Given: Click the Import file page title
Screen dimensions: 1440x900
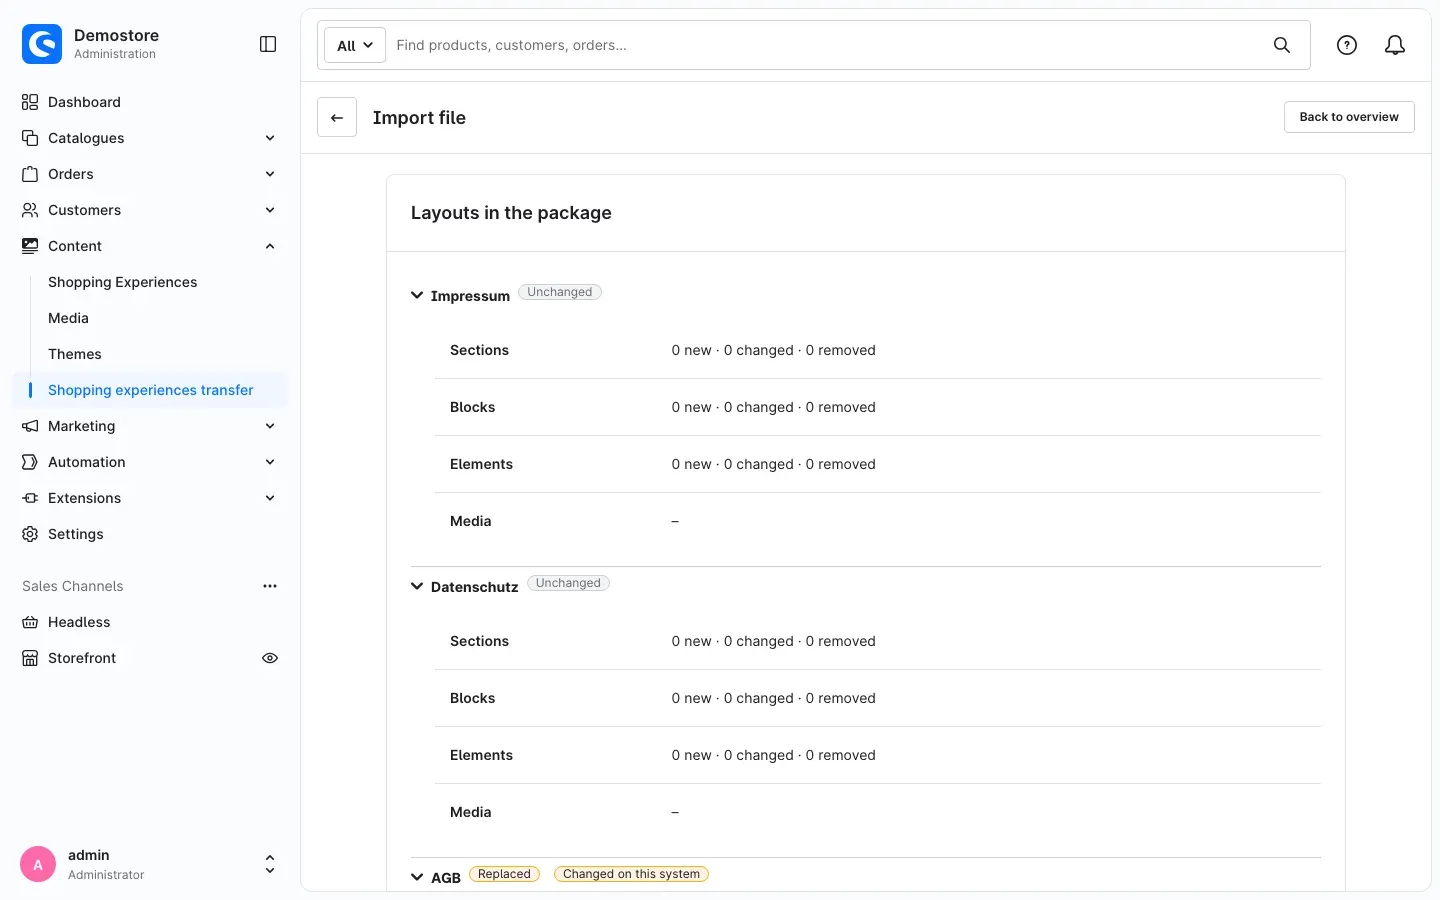Looking at the screenshot, I should (419, 117).
